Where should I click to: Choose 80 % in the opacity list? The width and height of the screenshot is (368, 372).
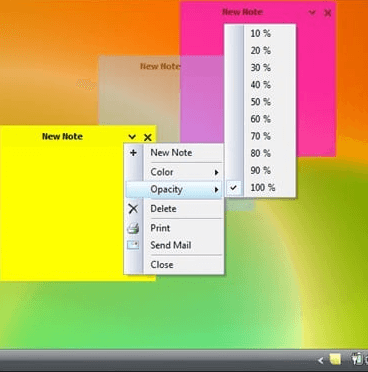(260, 153)
